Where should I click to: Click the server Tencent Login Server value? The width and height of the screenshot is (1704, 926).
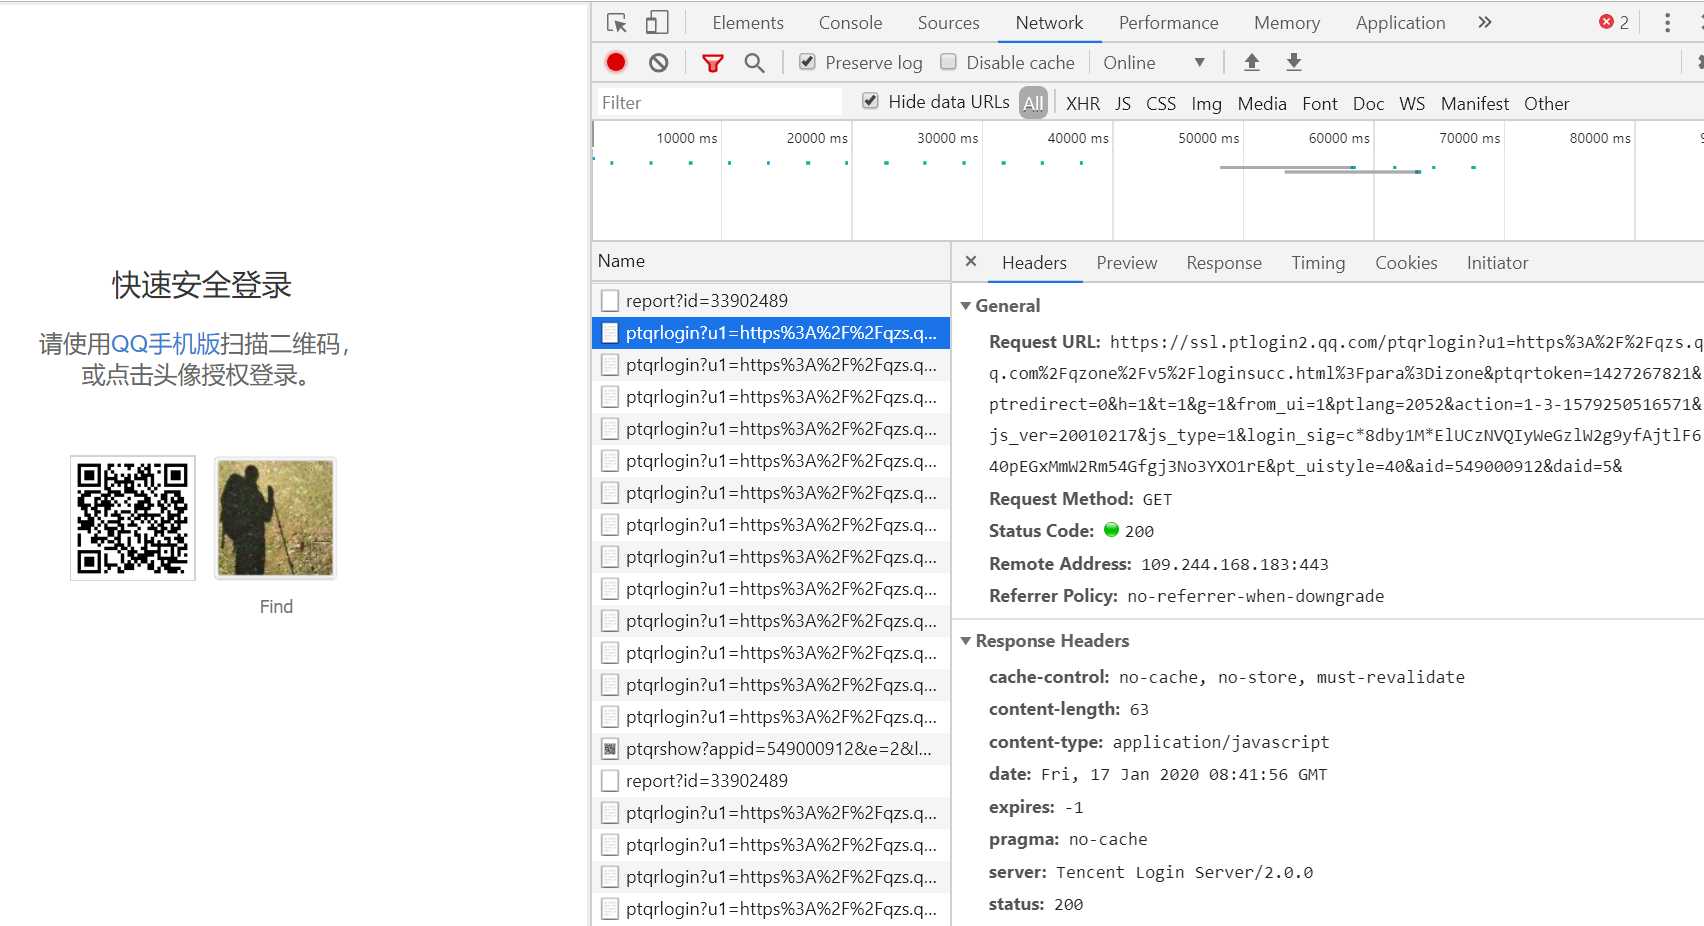point(1184,872)
